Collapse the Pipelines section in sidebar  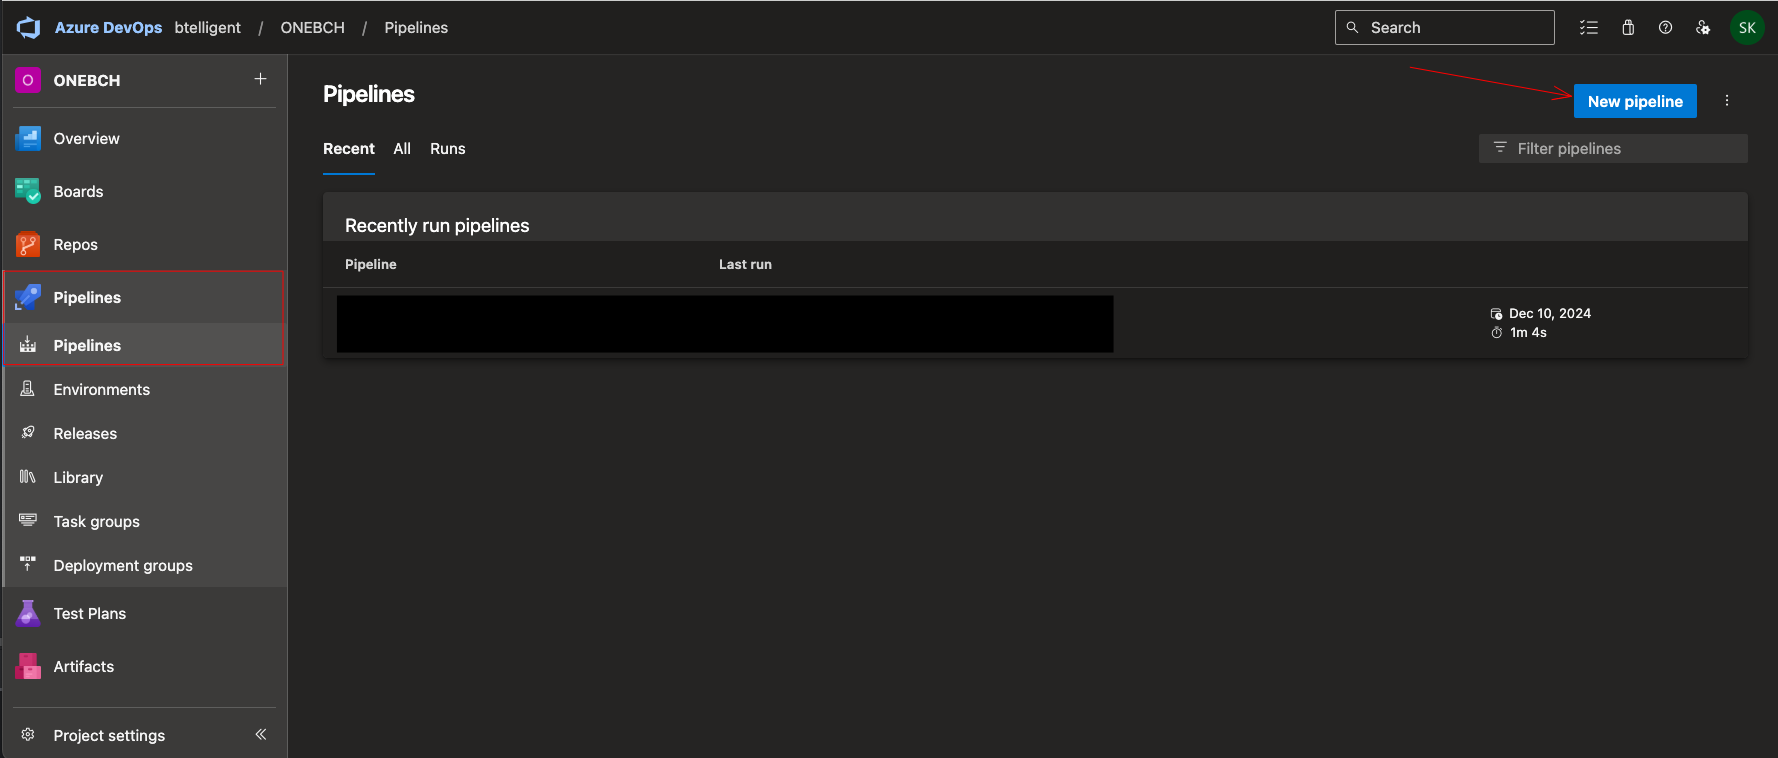coord(87,298)
